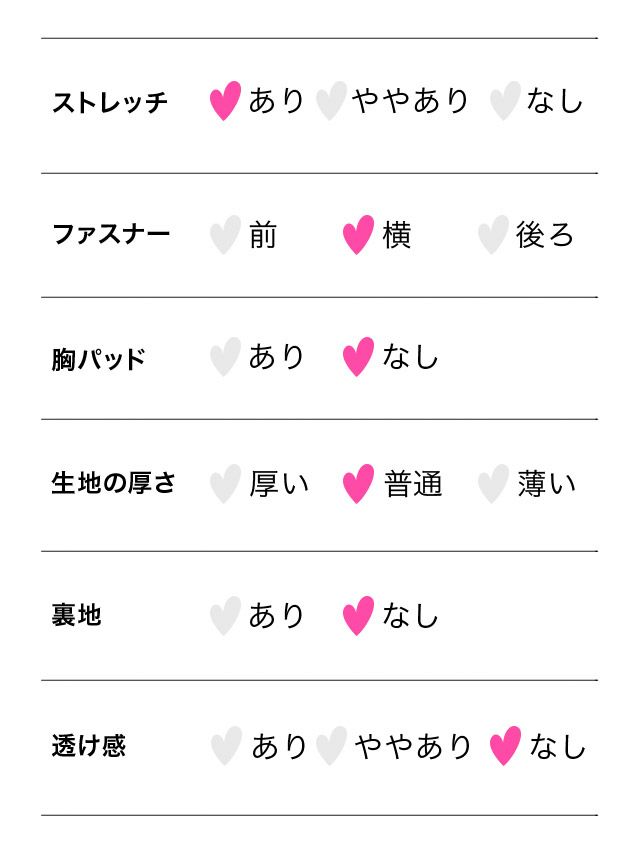Click the 生地の厚さ row label
The width and height of the screenshot is (640, 854).
point(113,483)
